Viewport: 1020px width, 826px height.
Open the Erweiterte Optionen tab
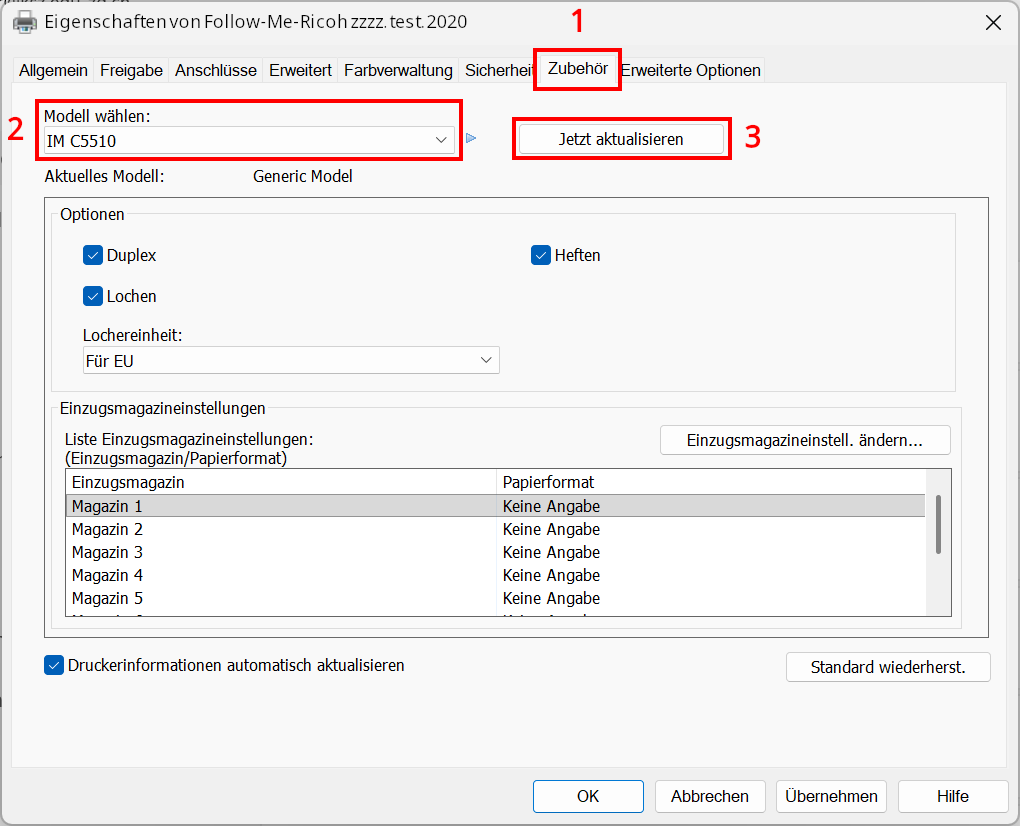coord(691,70)
